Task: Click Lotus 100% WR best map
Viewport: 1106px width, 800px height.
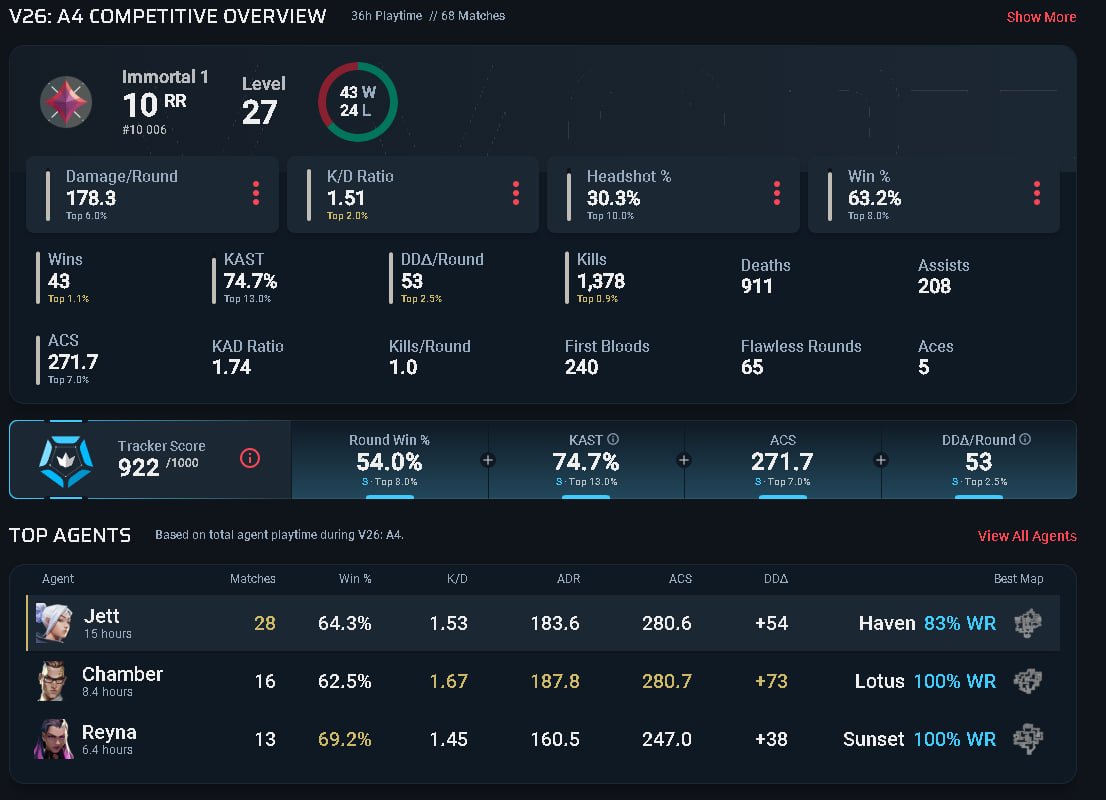Action: click(925, 681)
